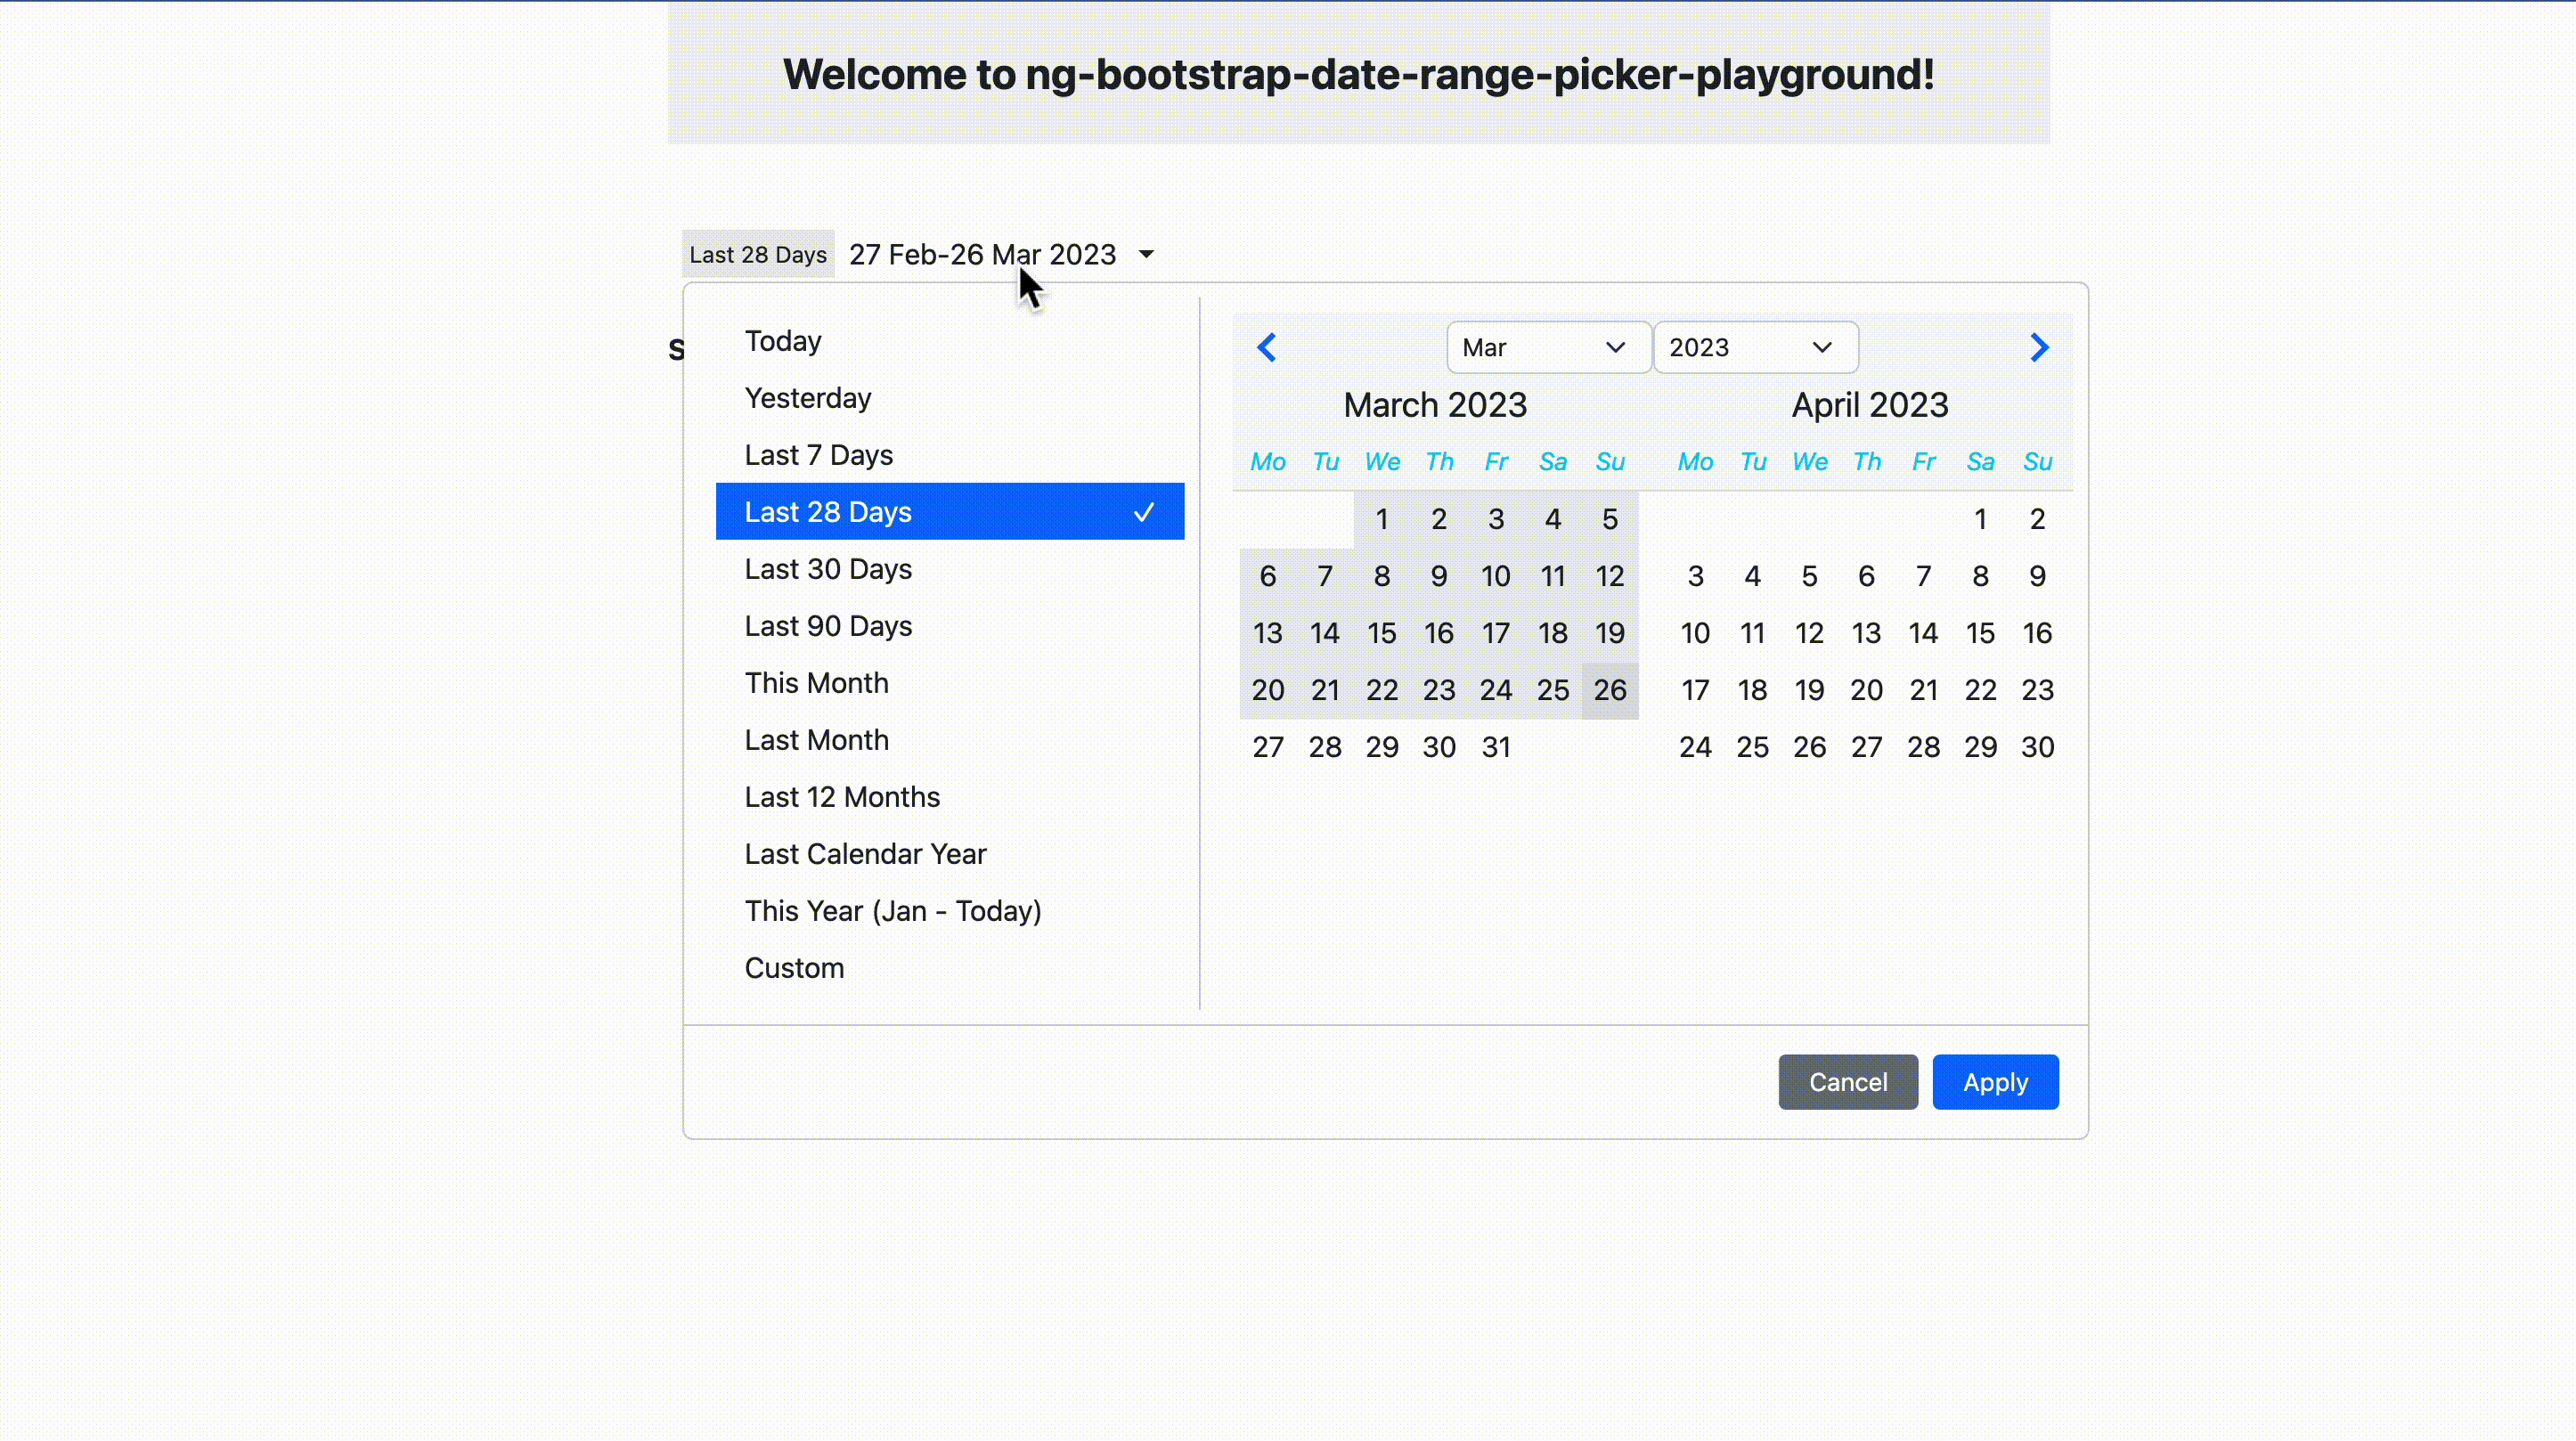Image resolution: width=2576 pixels, height=1441 pixels.
Task: Click caret next to 27 Feb-26 Mar 2023
Action: click(1146, 254)
